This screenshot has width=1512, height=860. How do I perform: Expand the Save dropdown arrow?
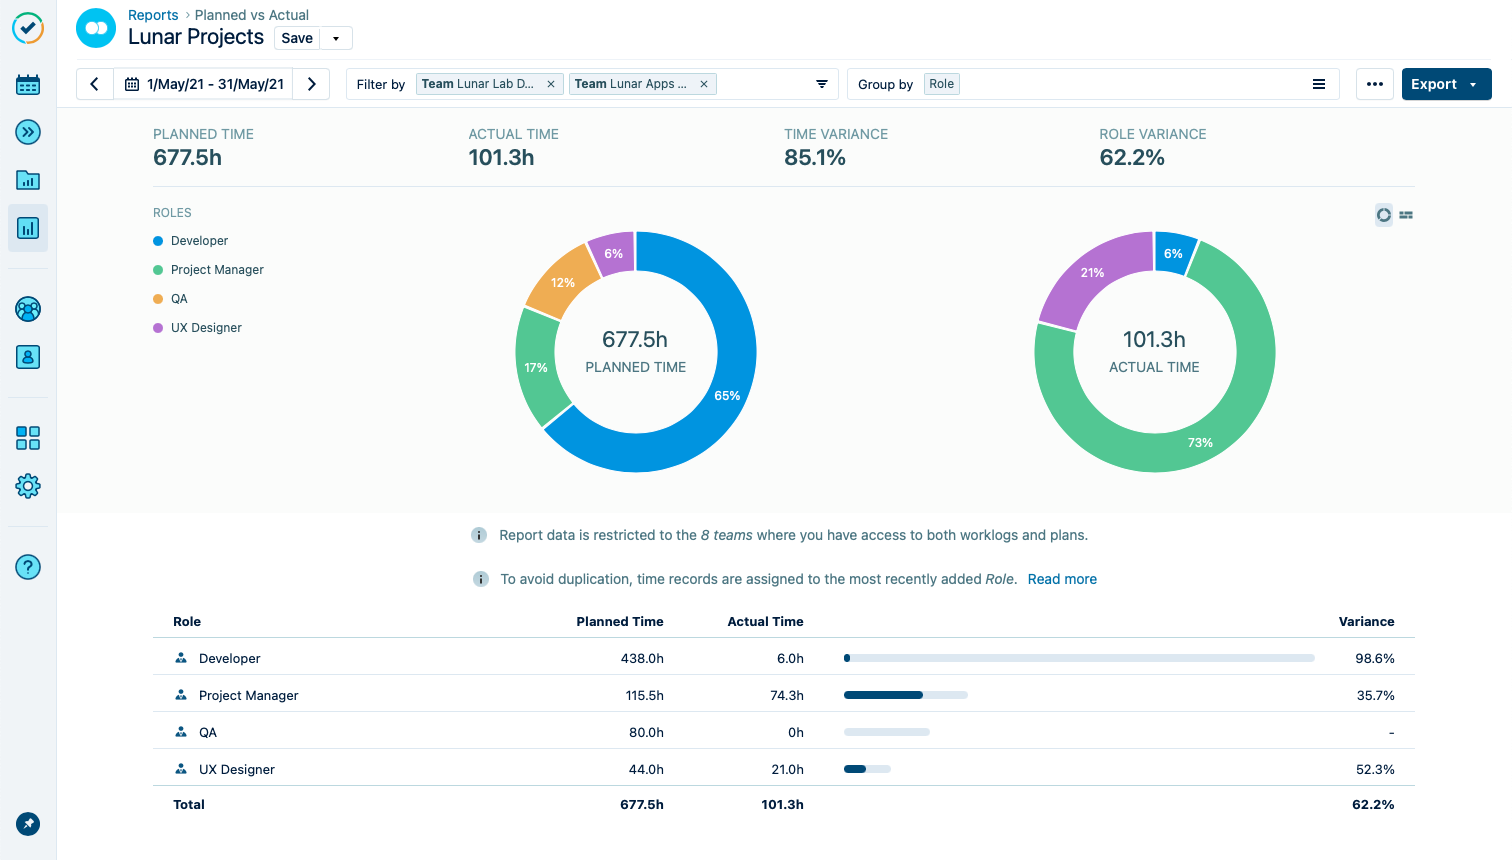[x=336, y=38]
